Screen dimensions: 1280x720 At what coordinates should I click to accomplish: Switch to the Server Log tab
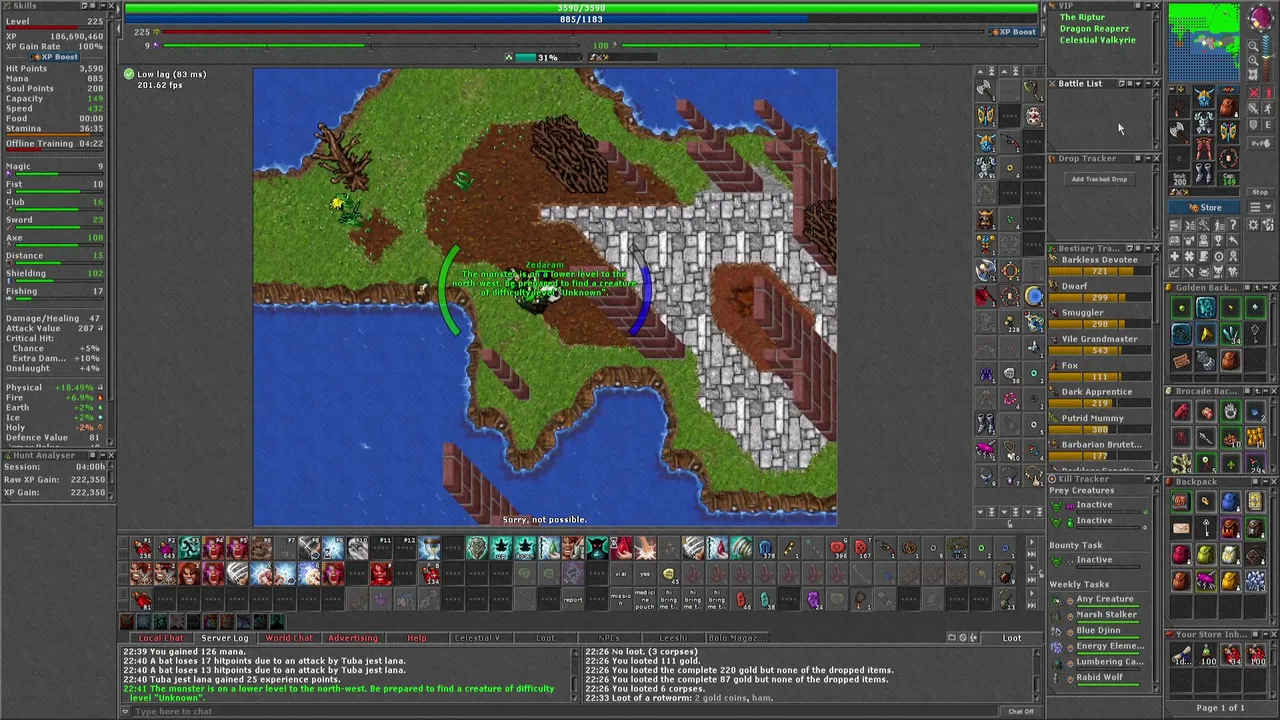pyautogui.click(x=225, y=638)
